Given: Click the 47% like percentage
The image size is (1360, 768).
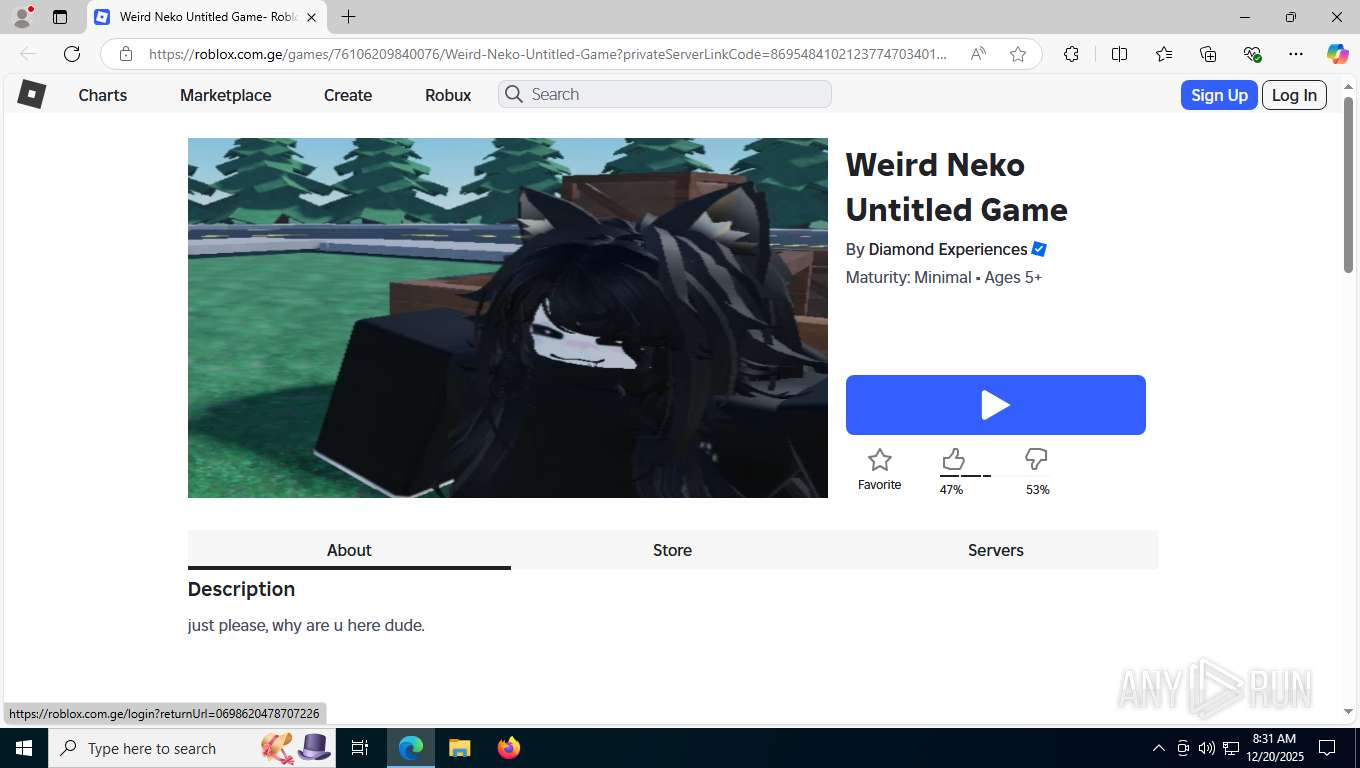Looking at the screenshot, I should click(x=951, y=490).
